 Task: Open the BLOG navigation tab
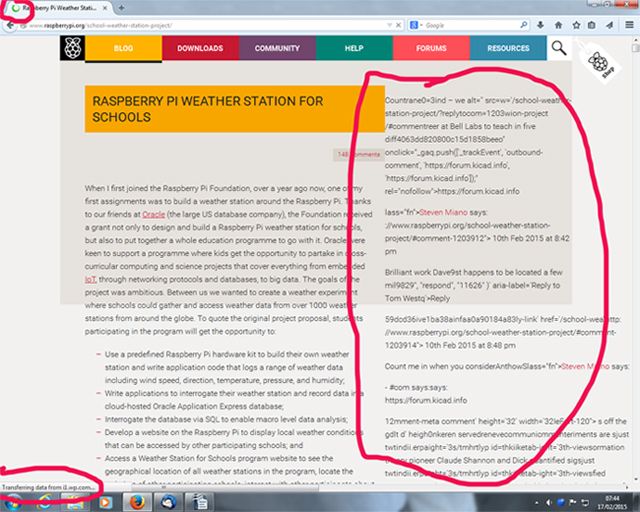point(123,48)
